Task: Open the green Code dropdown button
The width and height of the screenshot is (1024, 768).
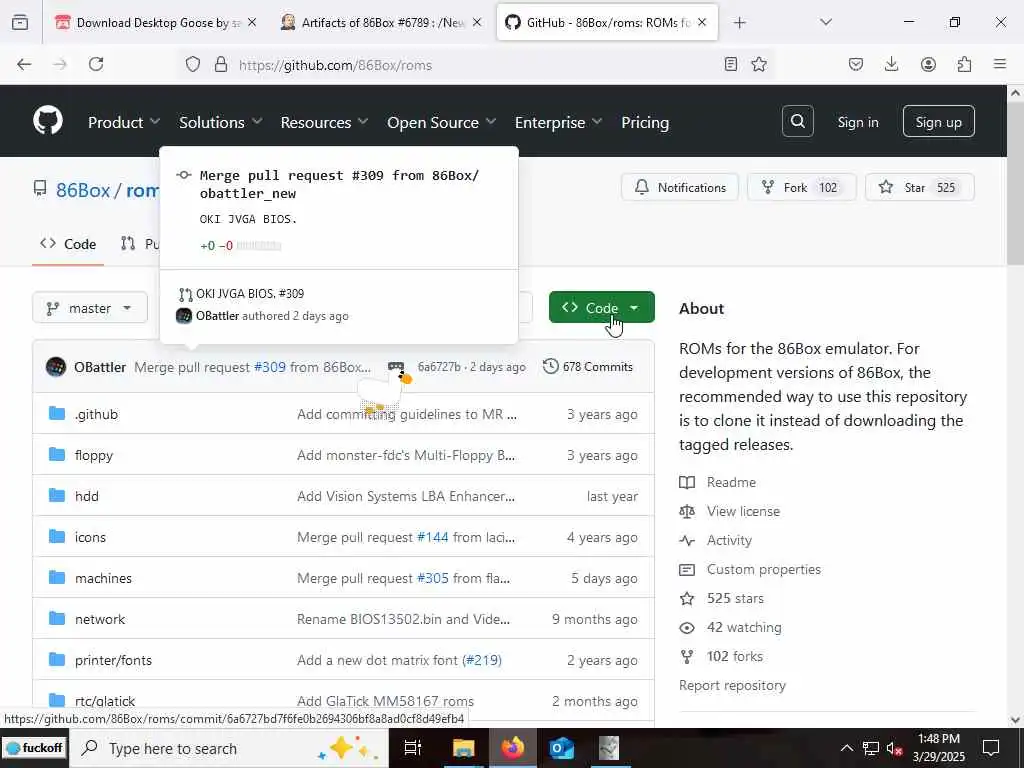Action: coord(601,307)
